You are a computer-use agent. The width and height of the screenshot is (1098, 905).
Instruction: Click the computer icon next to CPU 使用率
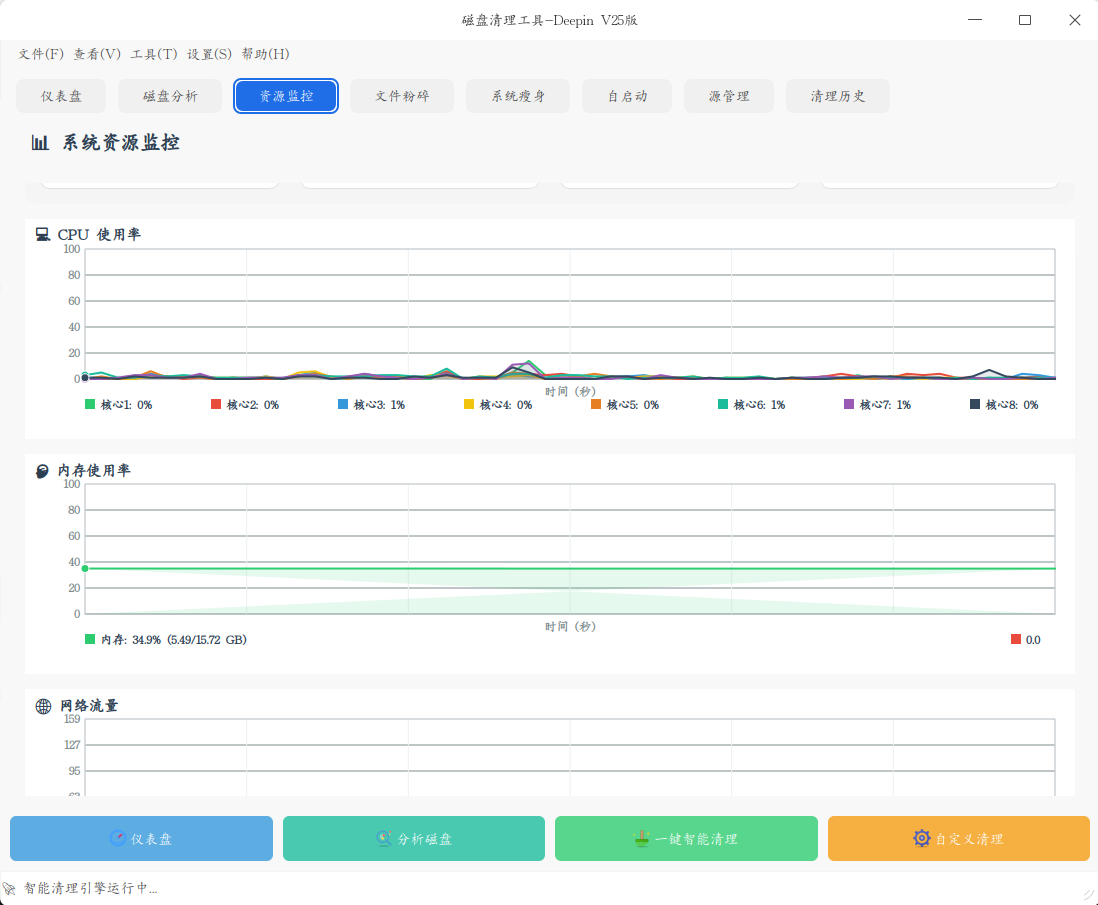tap(43, 235)
